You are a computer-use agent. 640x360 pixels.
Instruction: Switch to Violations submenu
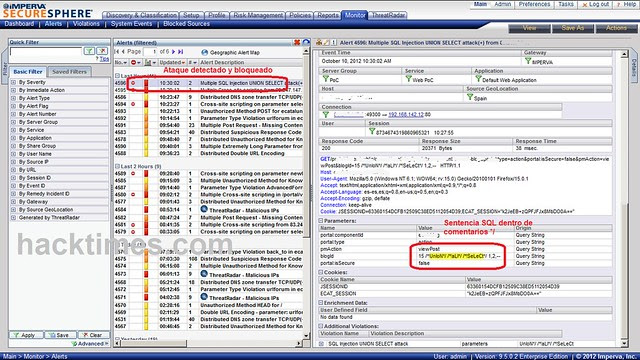[x=86, y=24]
